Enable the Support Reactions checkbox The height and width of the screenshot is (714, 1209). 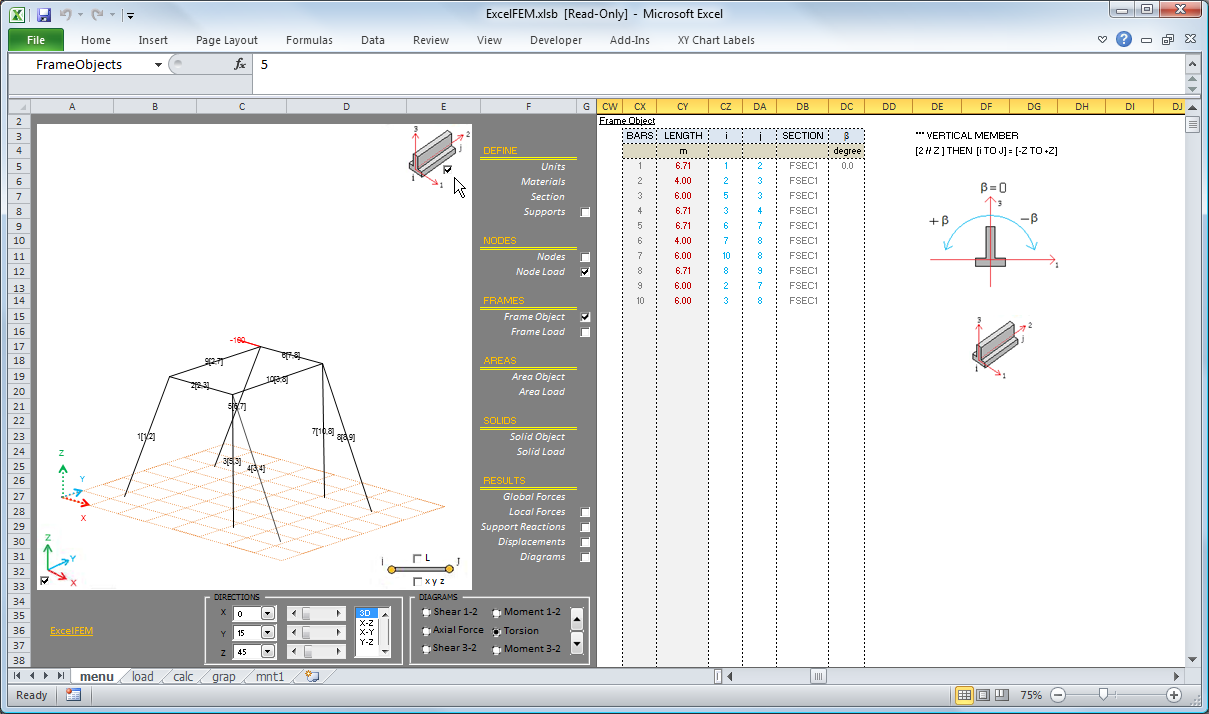585,527
